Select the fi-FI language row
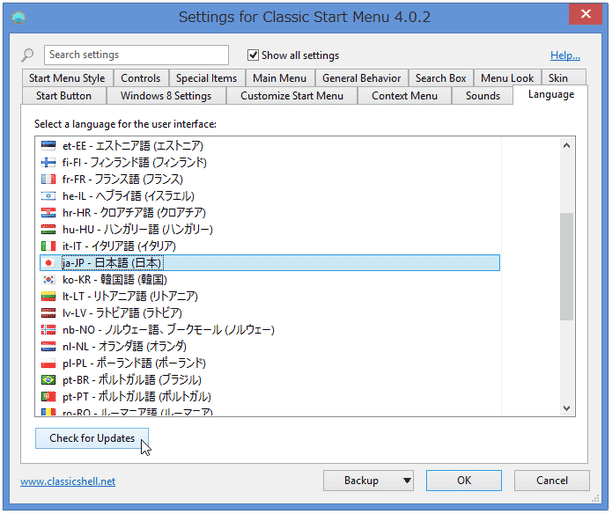This screenshot has width=612, height=514. (x=270, y=162)
